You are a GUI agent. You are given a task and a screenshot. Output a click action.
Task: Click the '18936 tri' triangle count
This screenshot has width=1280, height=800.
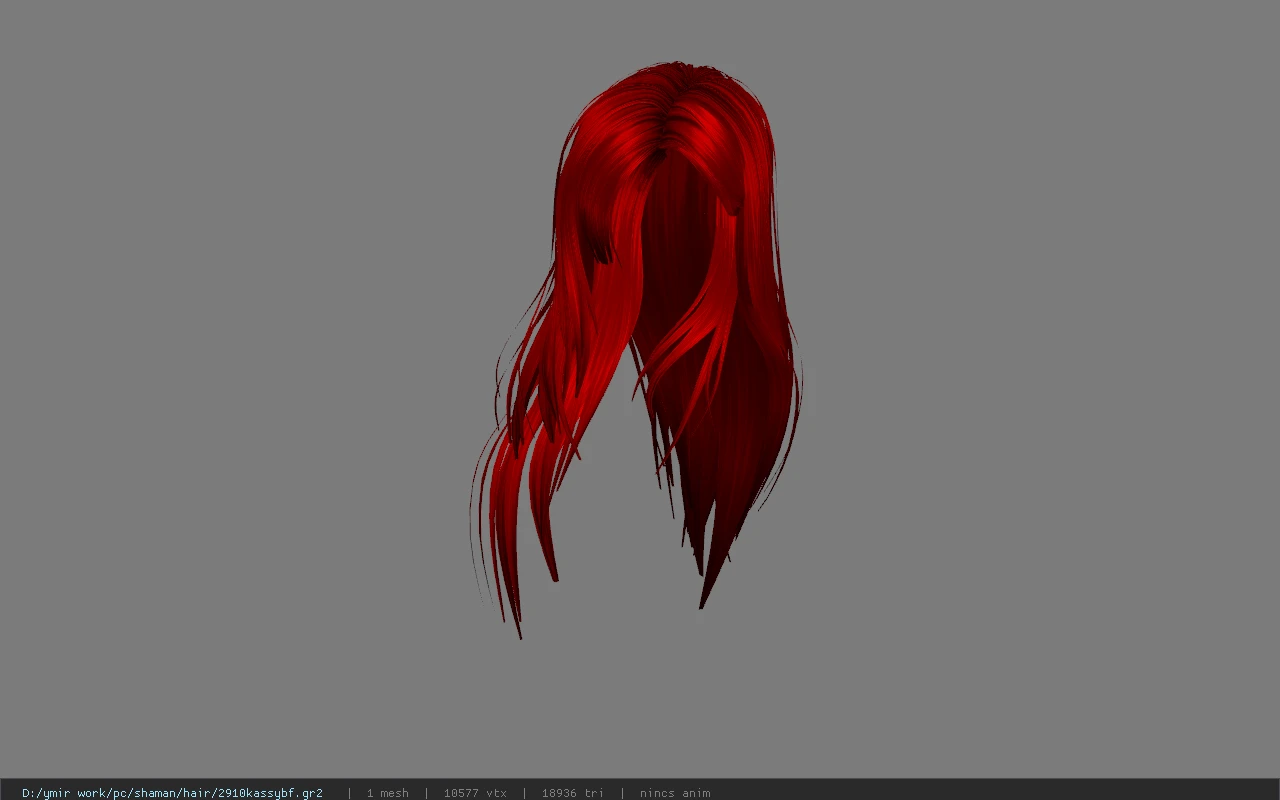[x=572, y=793]
